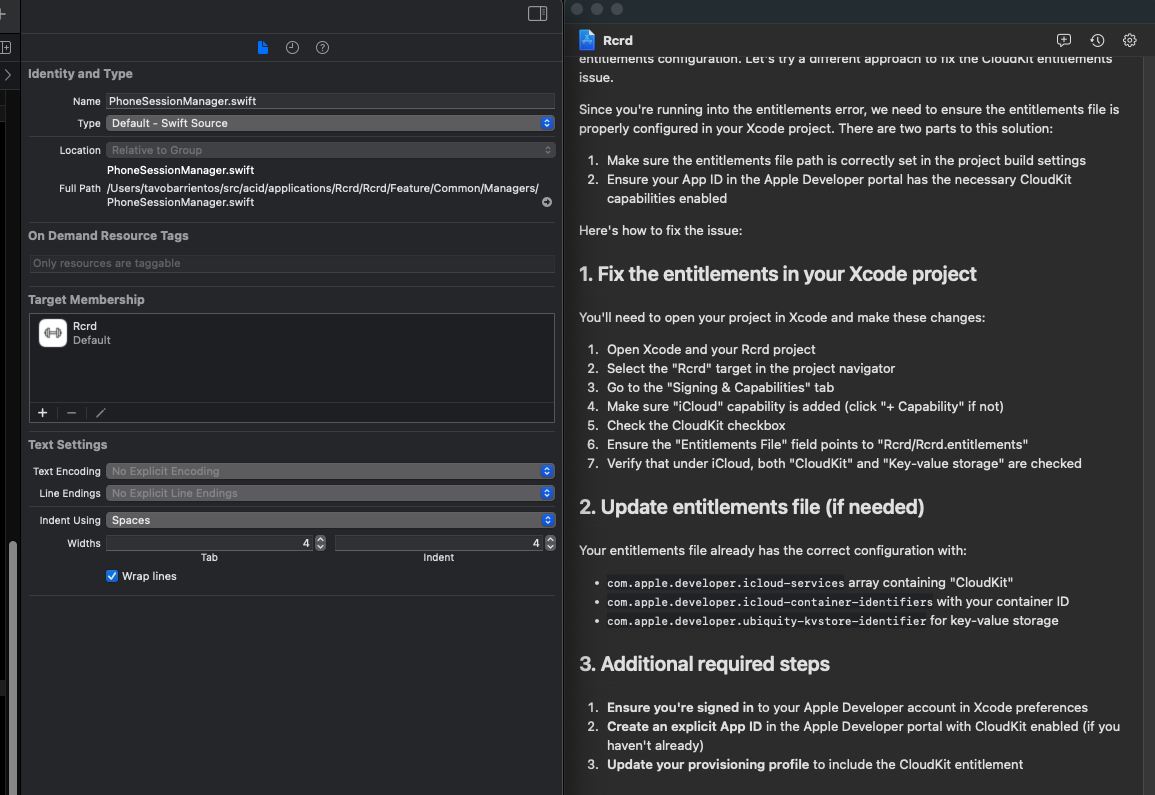Toggle the inspector sidebar panel icon
The width and height of the screenshot is (1155, 795).
tap(538, 13)
